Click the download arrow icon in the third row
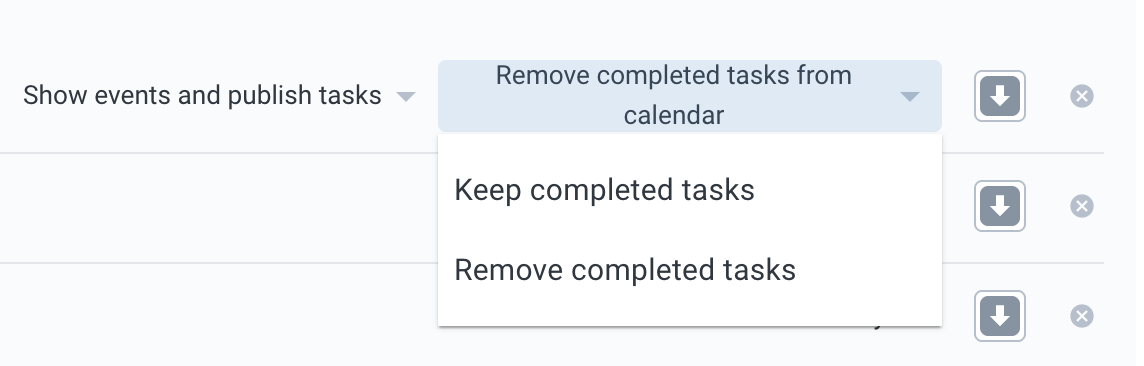This screenshot has height=366, width=1144. (x=1000, y=316)
